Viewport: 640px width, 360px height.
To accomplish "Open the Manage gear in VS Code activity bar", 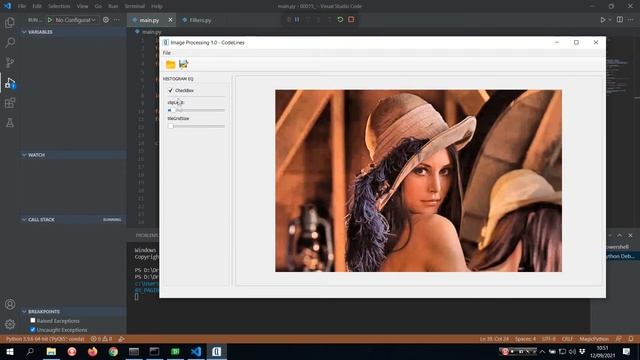I will pos(10,324).
